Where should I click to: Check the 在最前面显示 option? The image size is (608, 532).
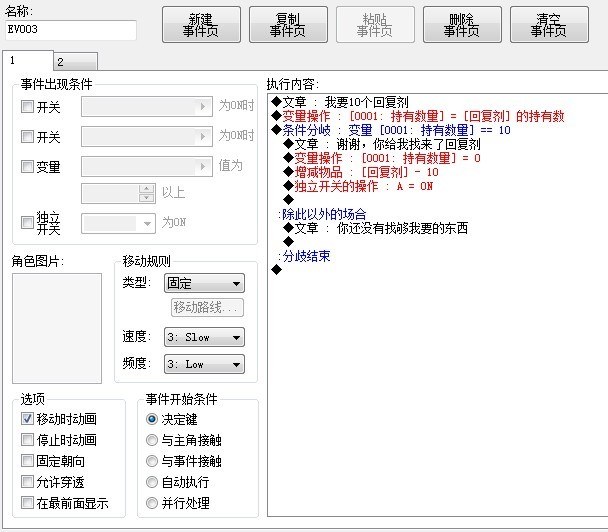27,503
